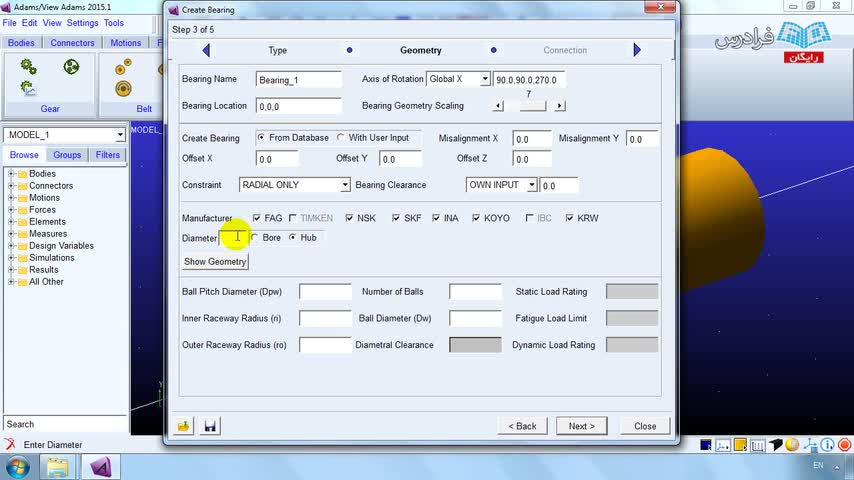
Task: Click the black perspective view icon
Action: 776,445
